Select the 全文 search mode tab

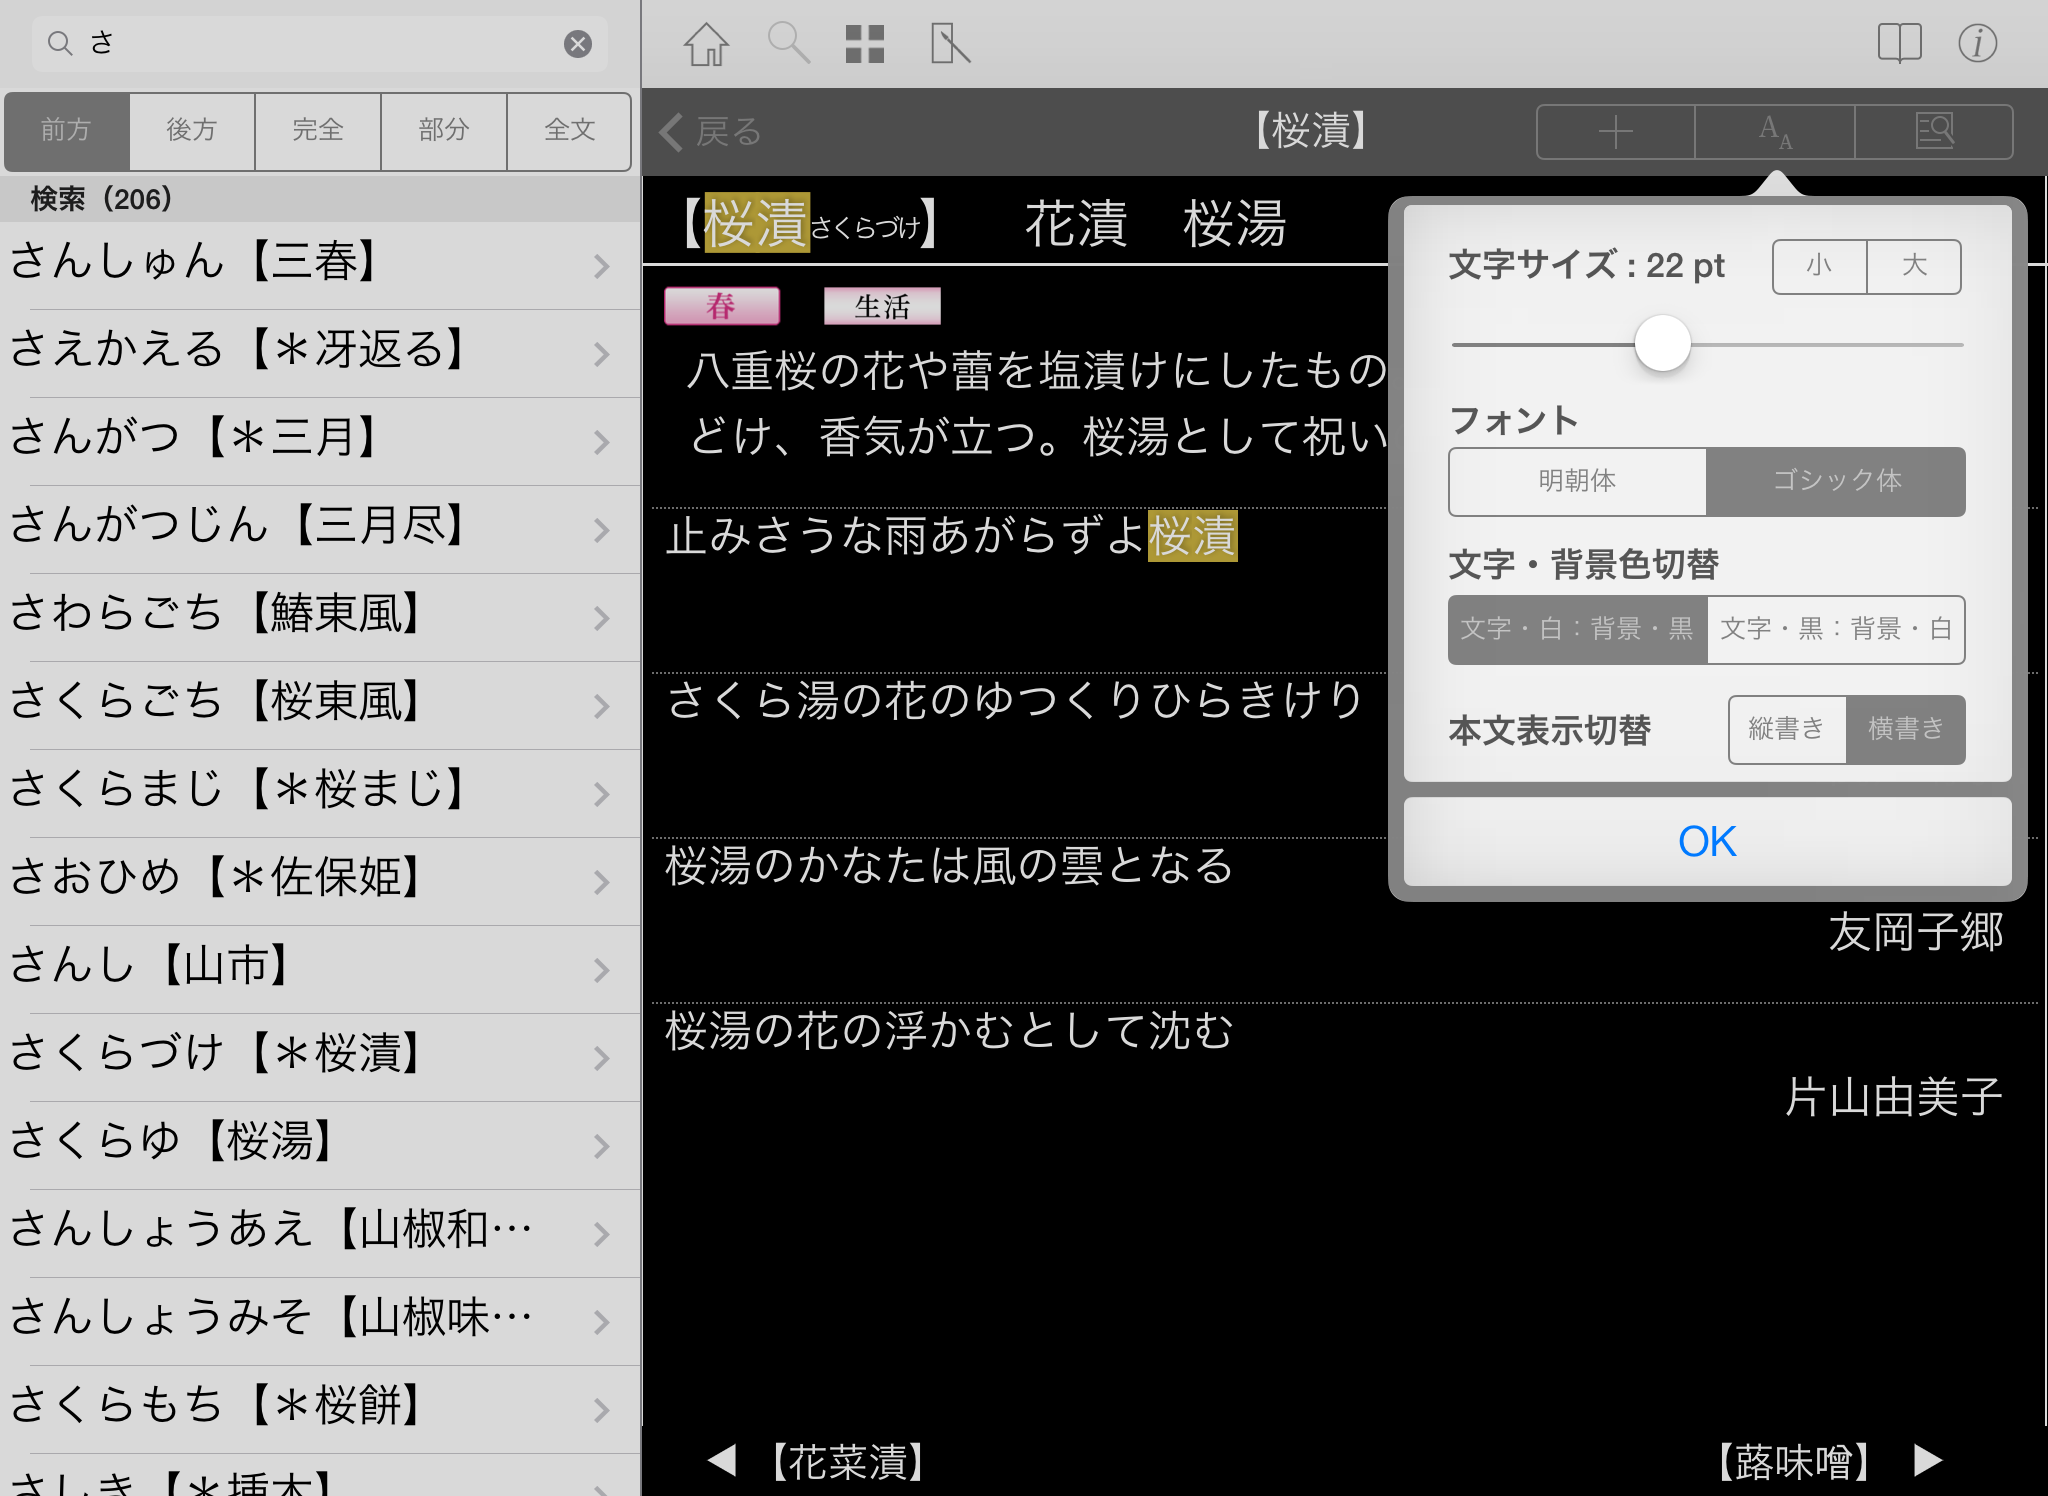tap(569, 131)
